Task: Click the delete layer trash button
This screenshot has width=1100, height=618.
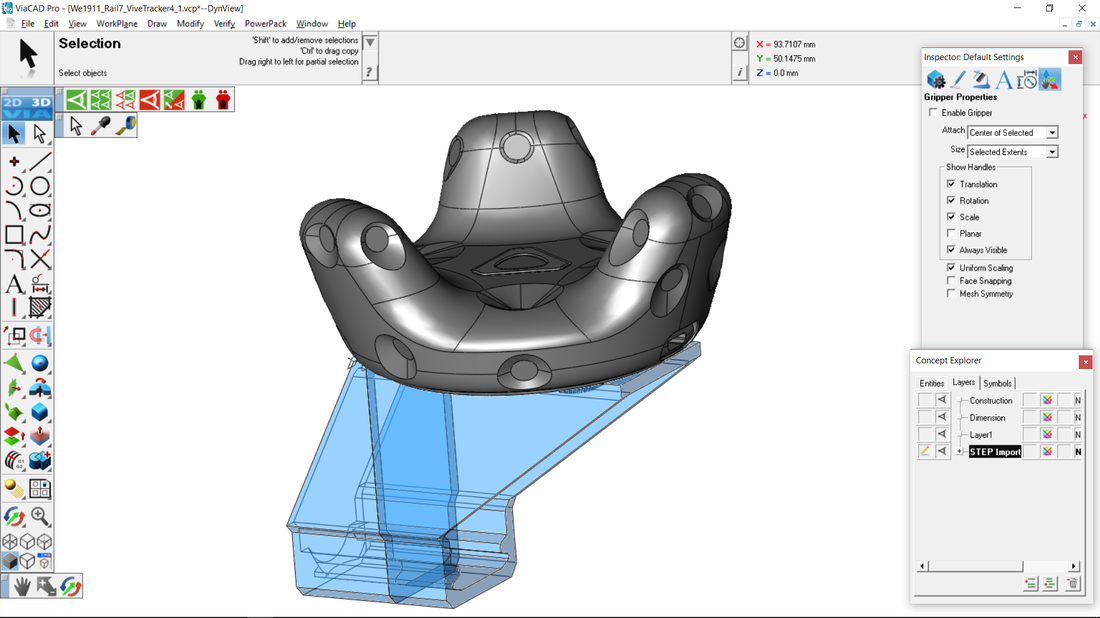Action: pyautogui.click(x=1072, y=584)
